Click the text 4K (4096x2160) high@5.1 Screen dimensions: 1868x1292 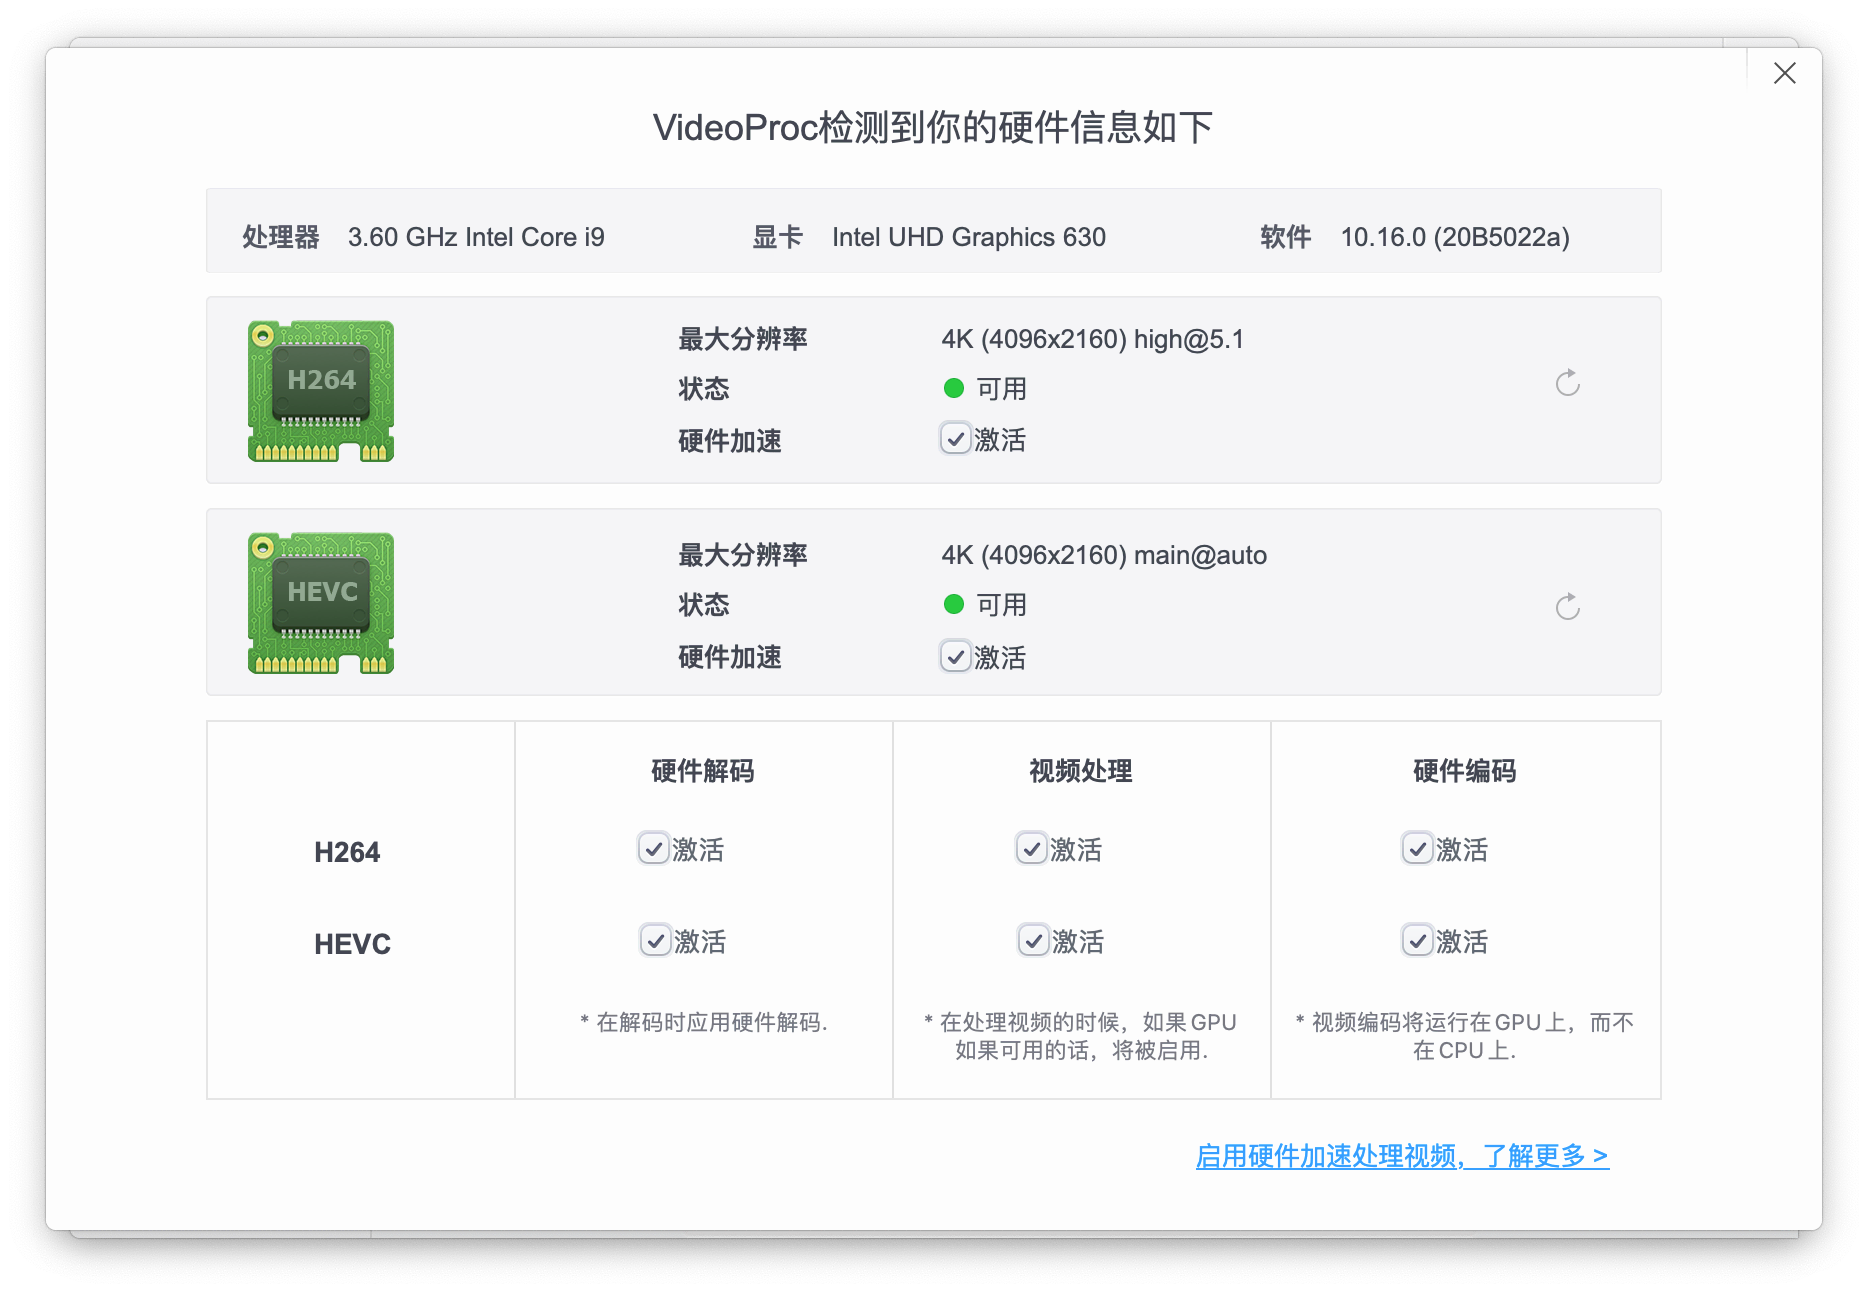(x=1092, y=339)
